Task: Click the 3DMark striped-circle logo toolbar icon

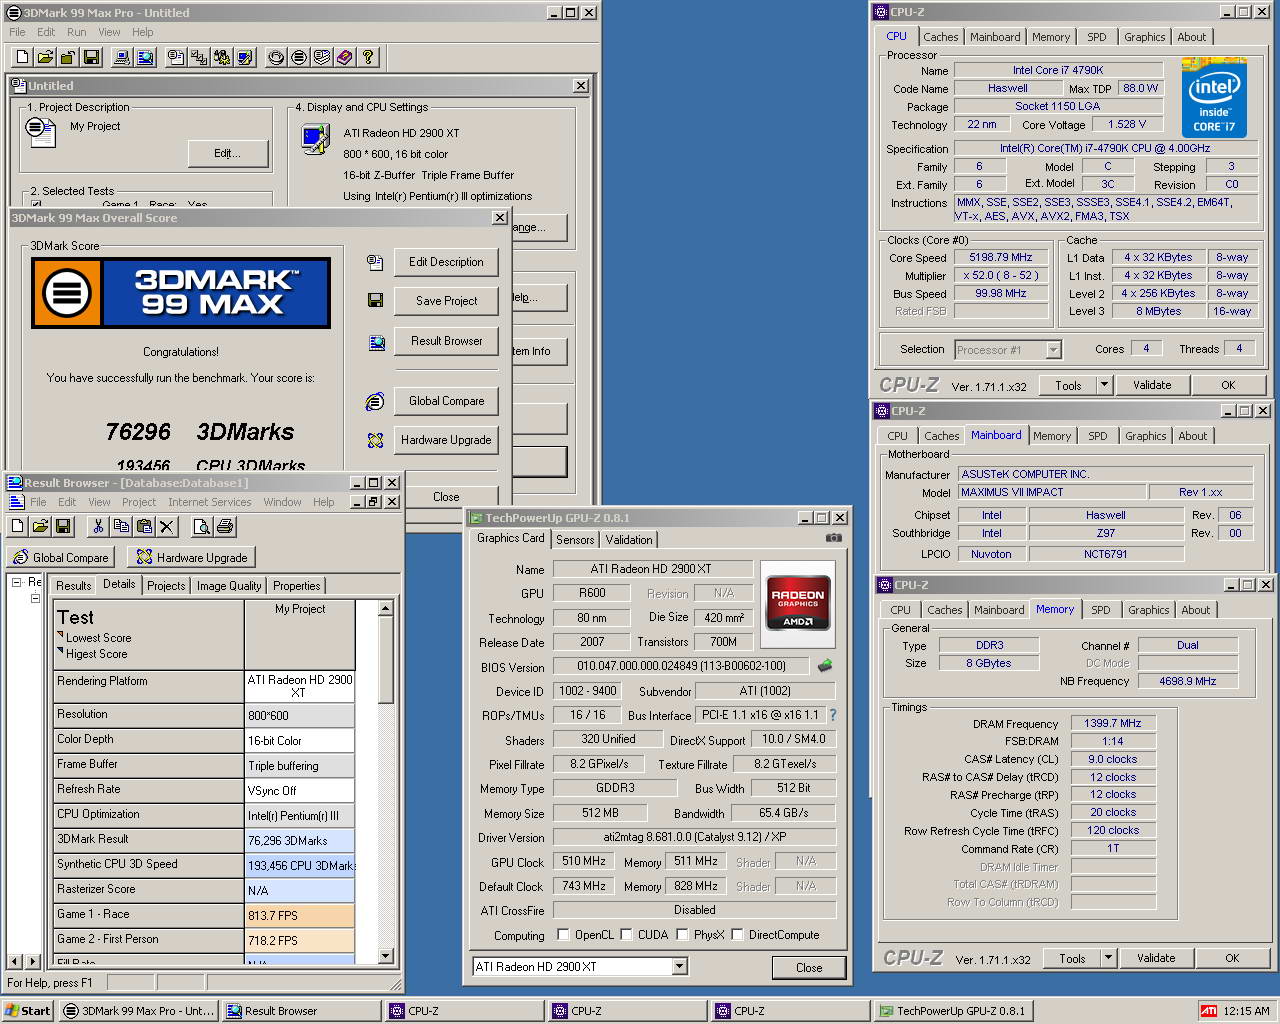Action: (299, 58)
